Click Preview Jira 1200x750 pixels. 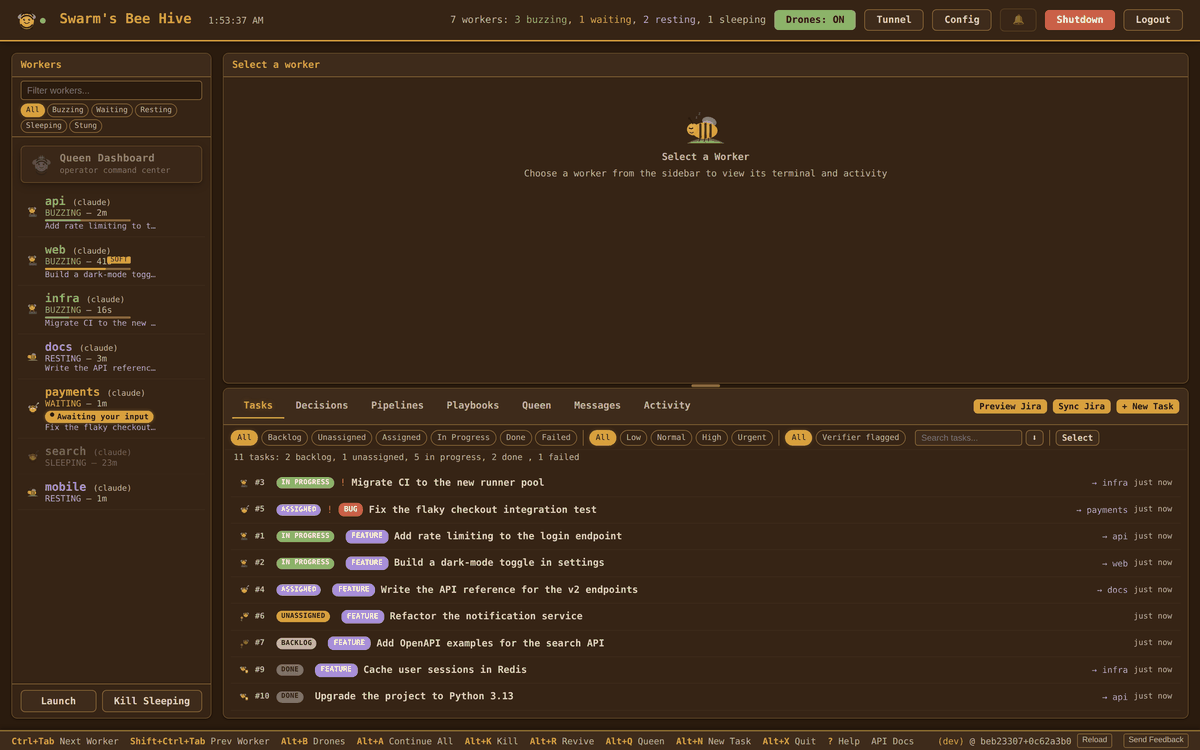(x=1010, y=406)
